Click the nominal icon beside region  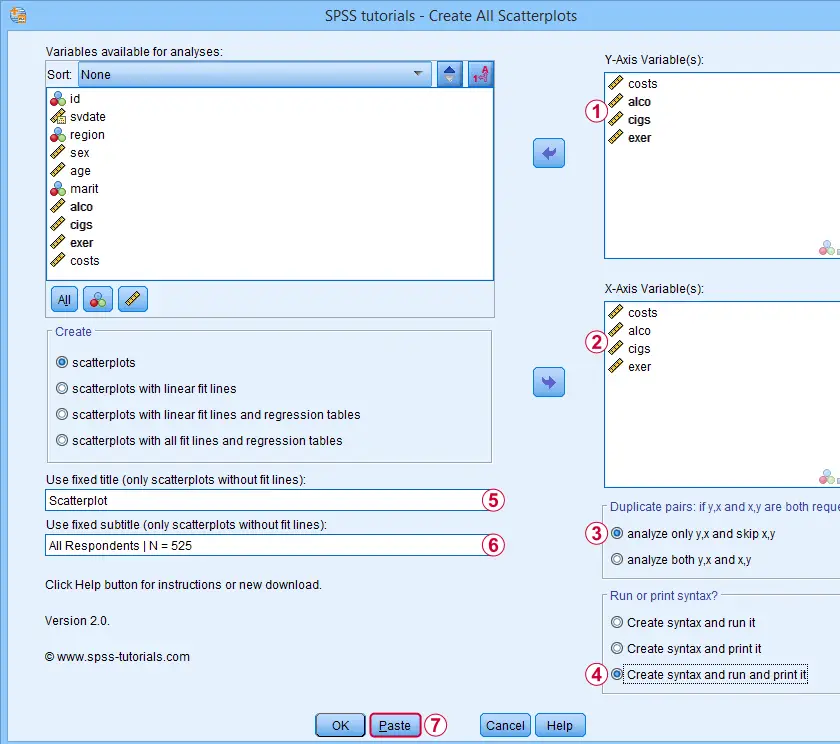point(58,135)
